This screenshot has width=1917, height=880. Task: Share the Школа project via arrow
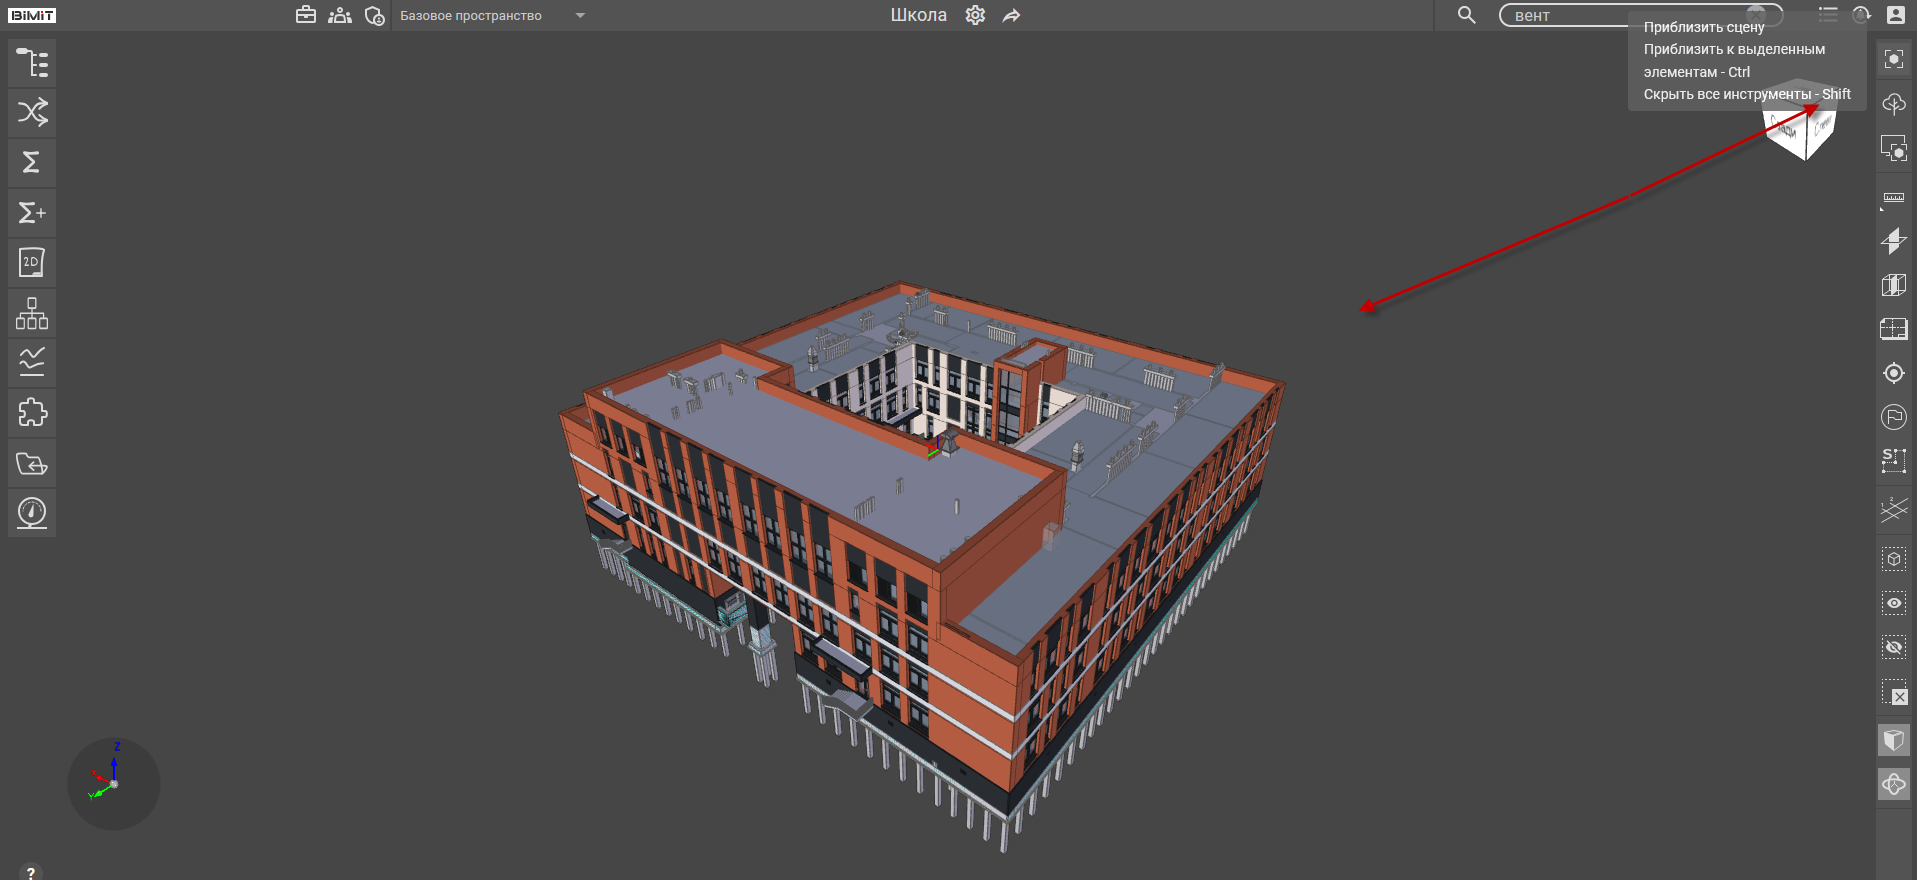click(x=1012, y=16)
